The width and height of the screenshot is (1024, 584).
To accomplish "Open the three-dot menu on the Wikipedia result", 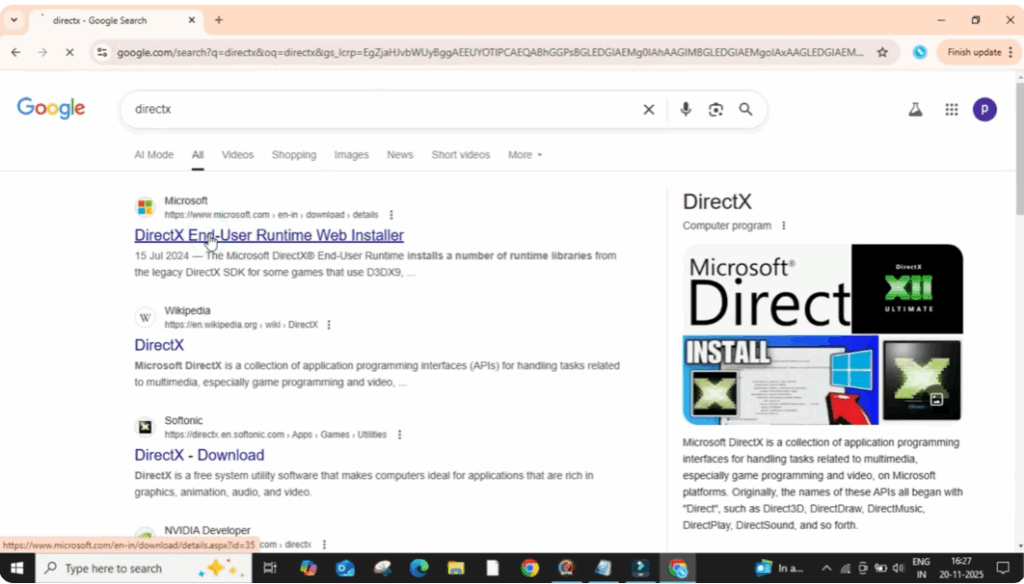I will [x=329, y=324].
